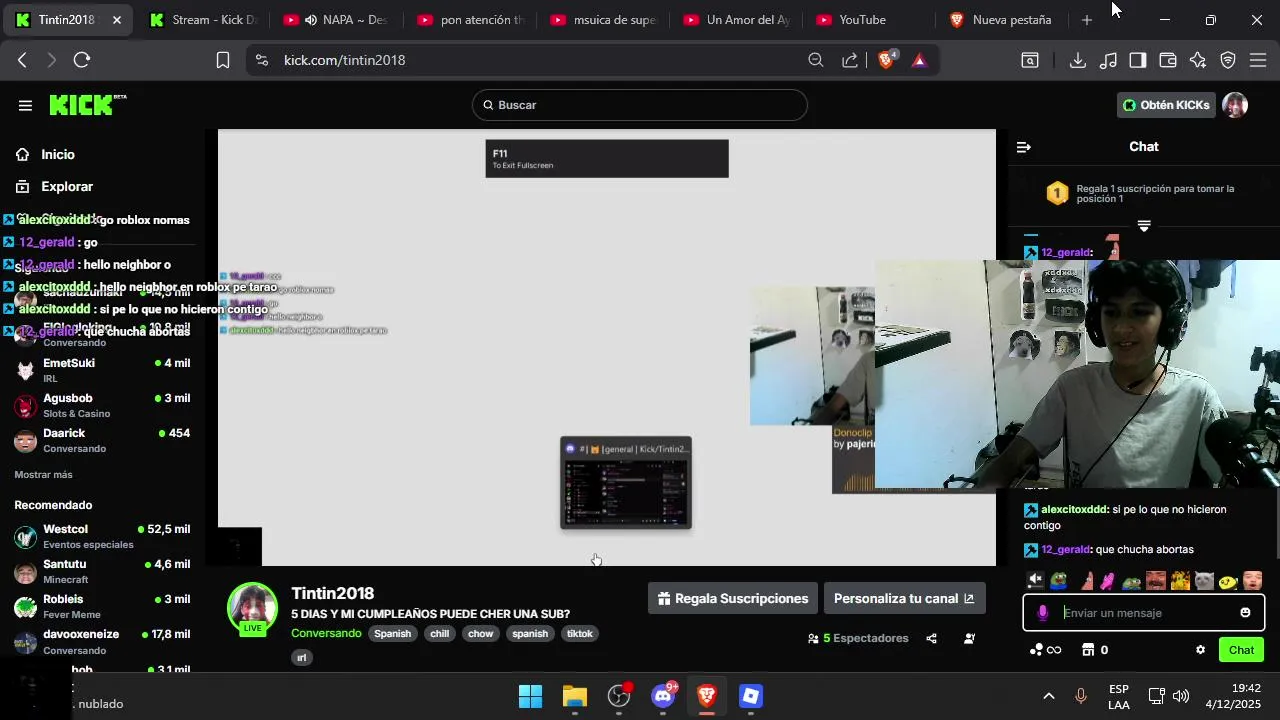This screenshot has height=720, width=1280.
Task: Select the chill tag
Action: click(x=440, y=634)
